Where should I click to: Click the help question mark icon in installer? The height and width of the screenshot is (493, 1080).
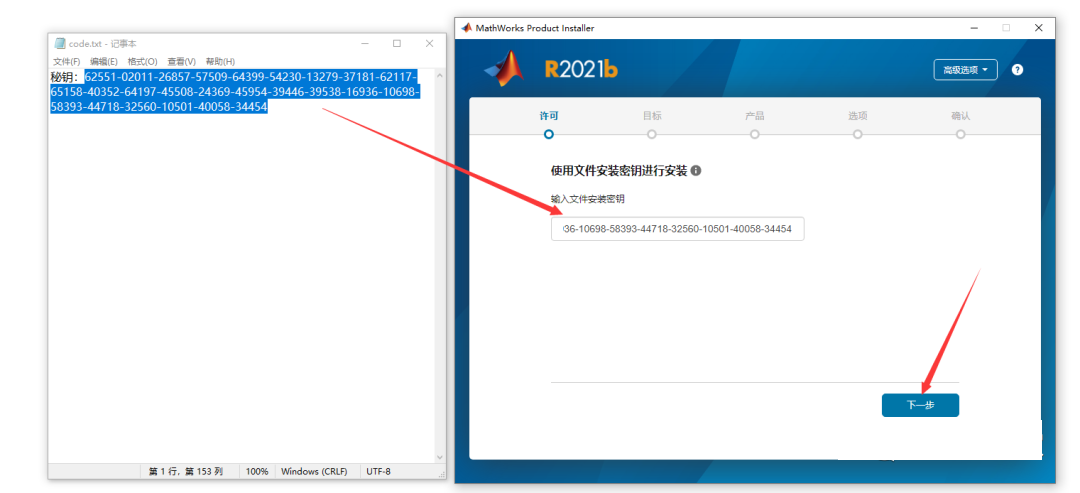point(1017,70)
